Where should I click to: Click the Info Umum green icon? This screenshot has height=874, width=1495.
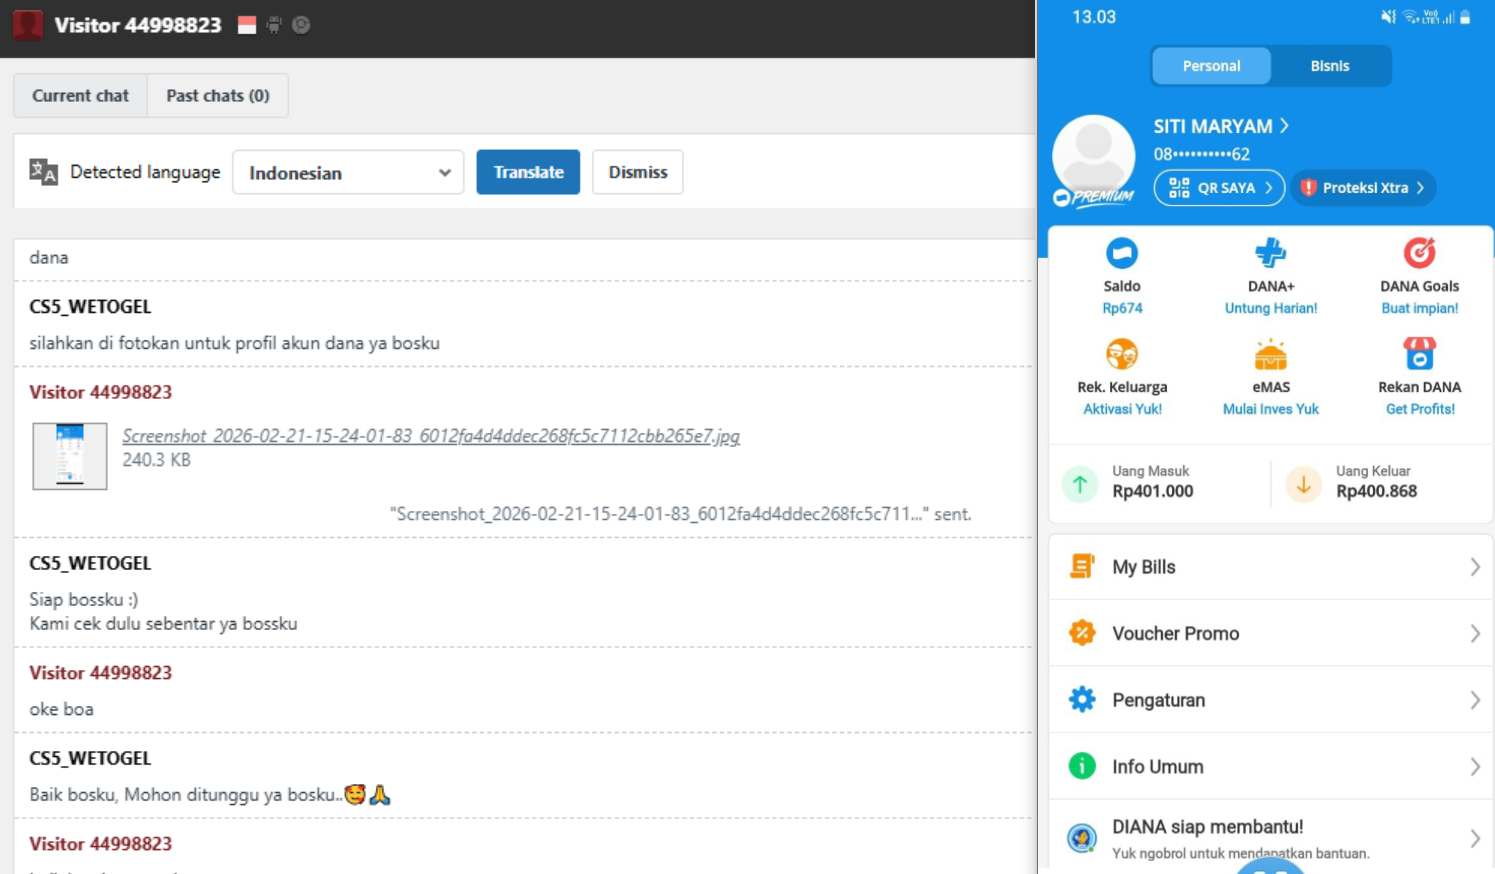pyautogui.click(x=1081, y=766)
